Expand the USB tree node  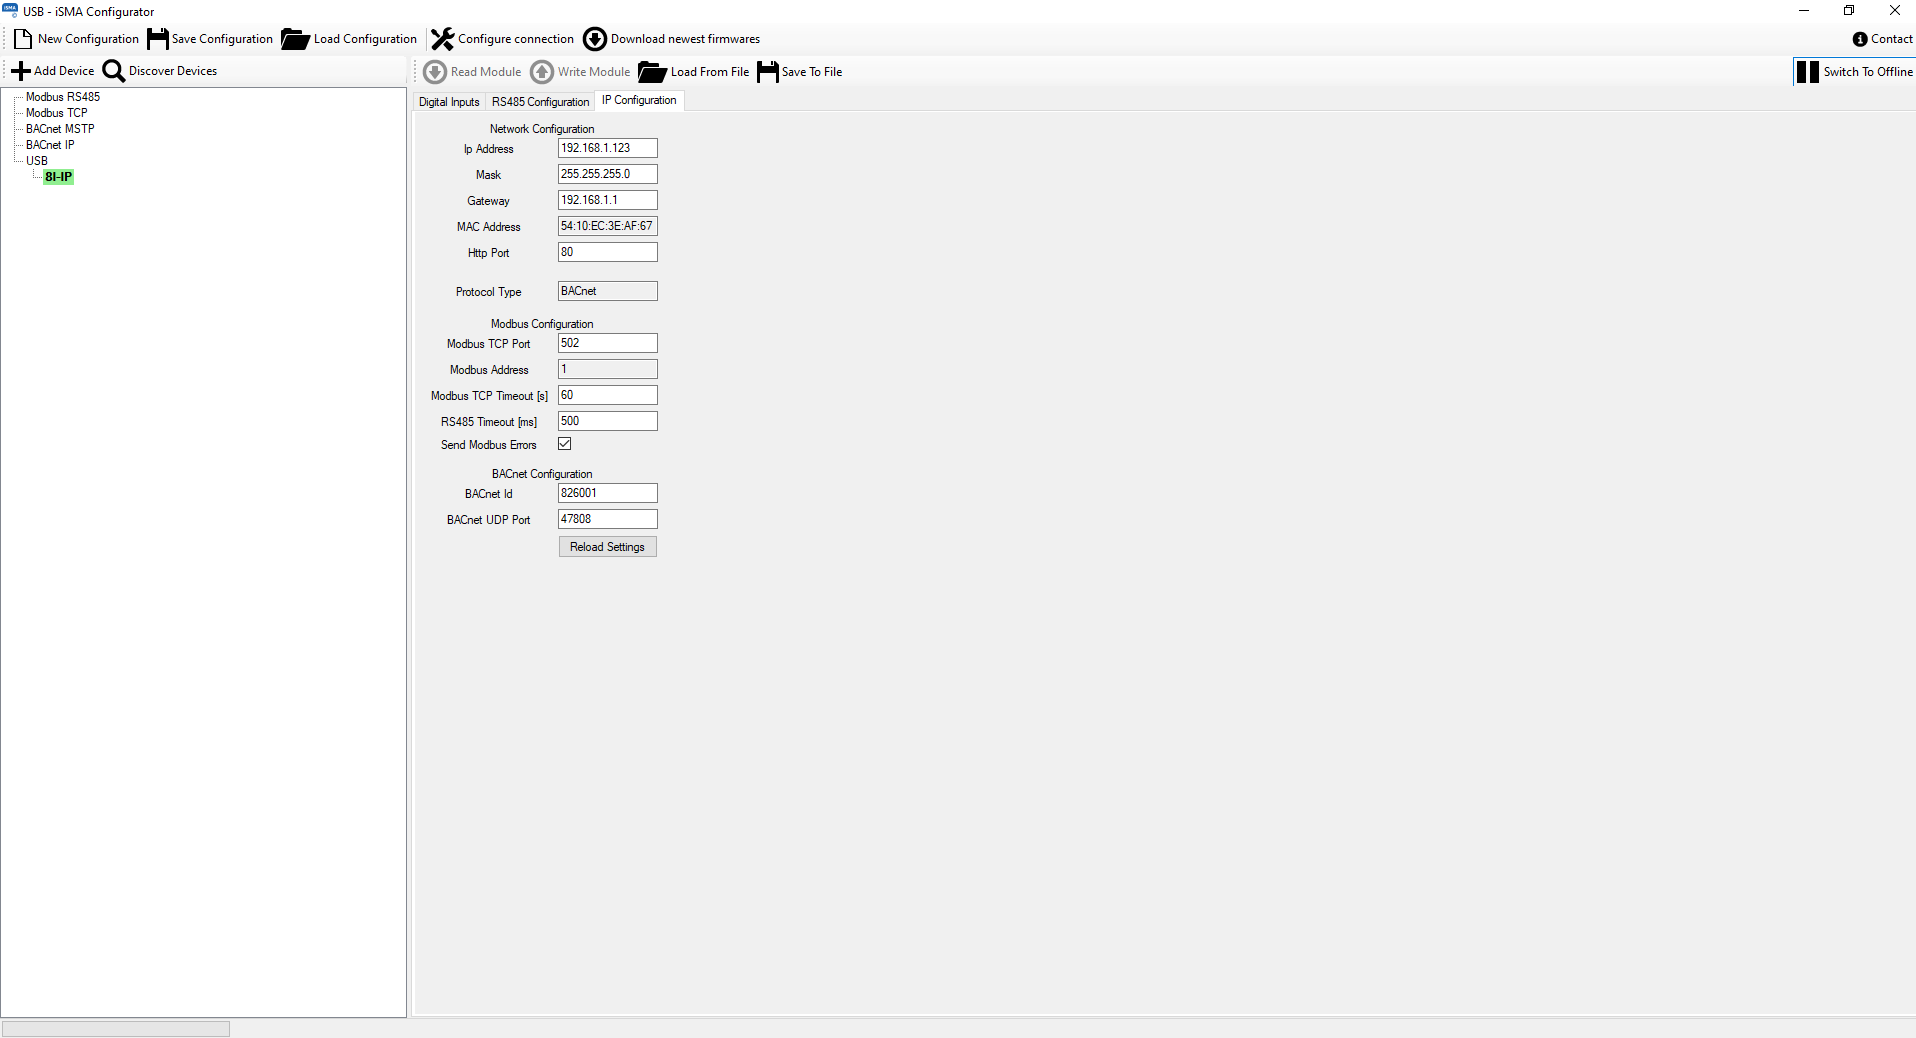(37, 160)
